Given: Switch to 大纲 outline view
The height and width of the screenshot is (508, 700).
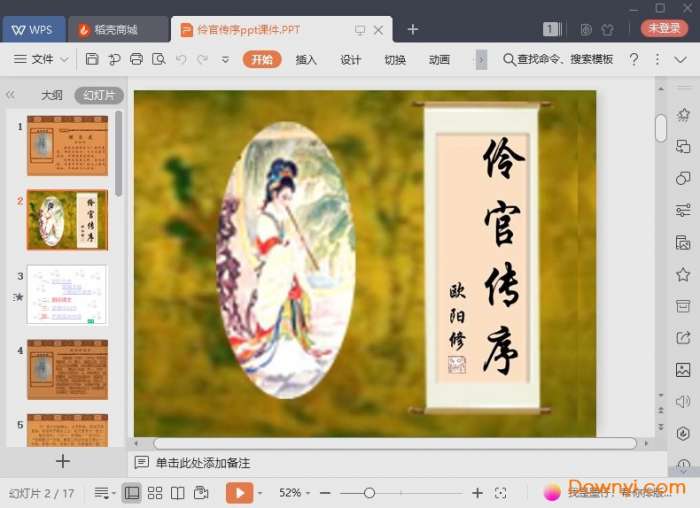Looking at the screenshot, I should click(x=52, y=95).
